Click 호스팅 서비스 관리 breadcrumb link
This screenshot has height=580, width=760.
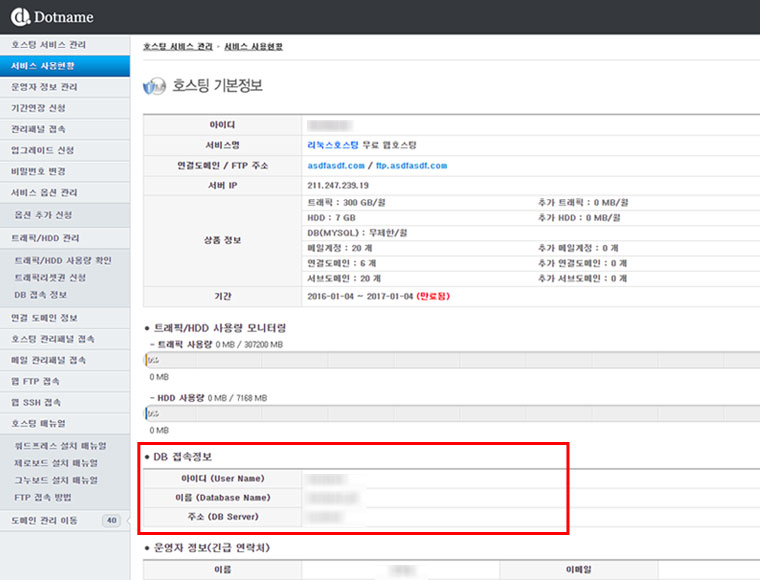(x=178, y=47)
